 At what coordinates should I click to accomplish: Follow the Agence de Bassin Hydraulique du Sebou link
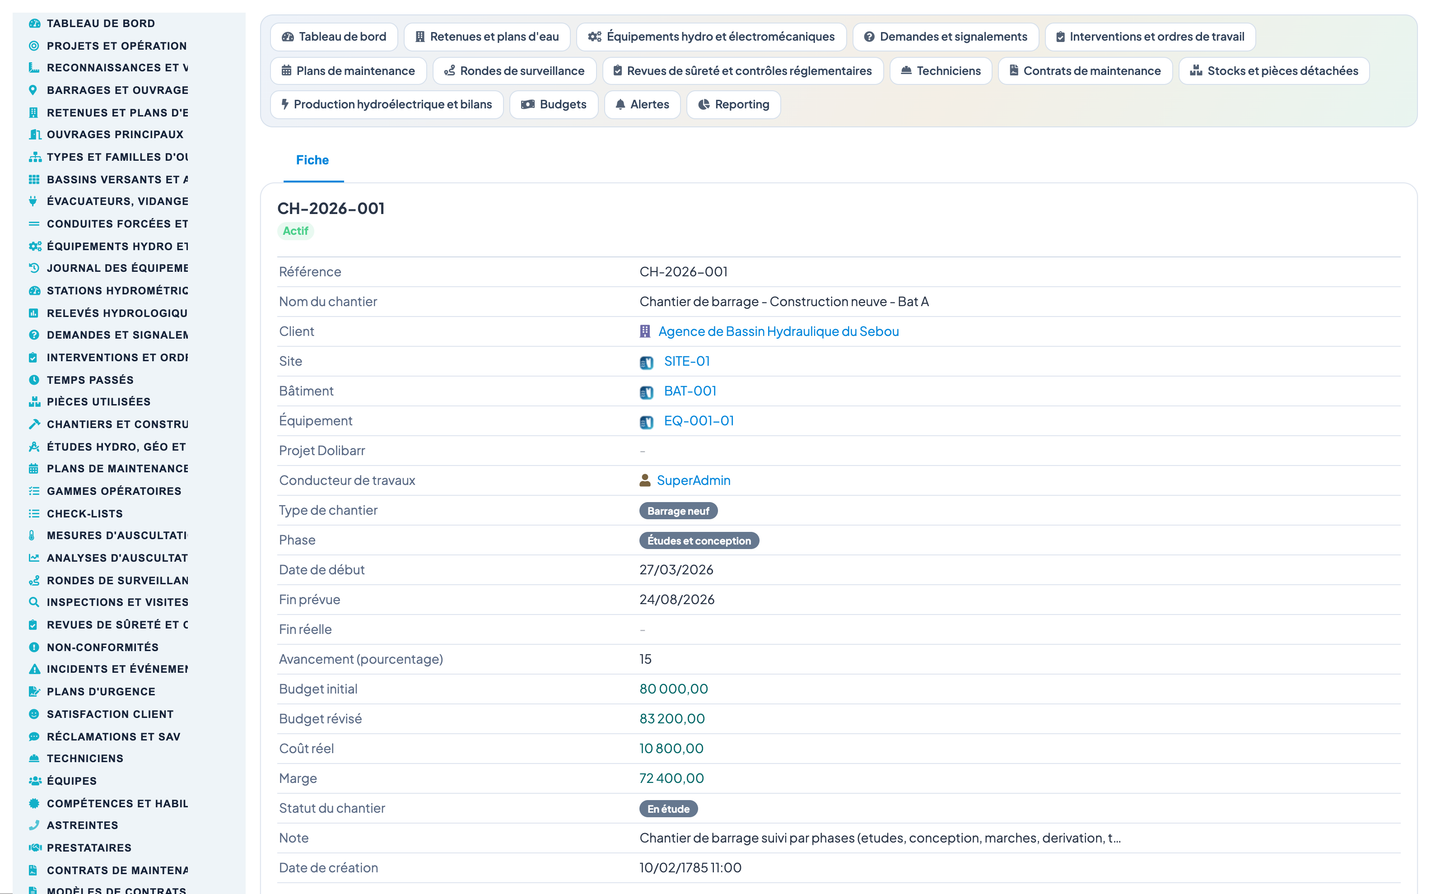coord(778,331)
